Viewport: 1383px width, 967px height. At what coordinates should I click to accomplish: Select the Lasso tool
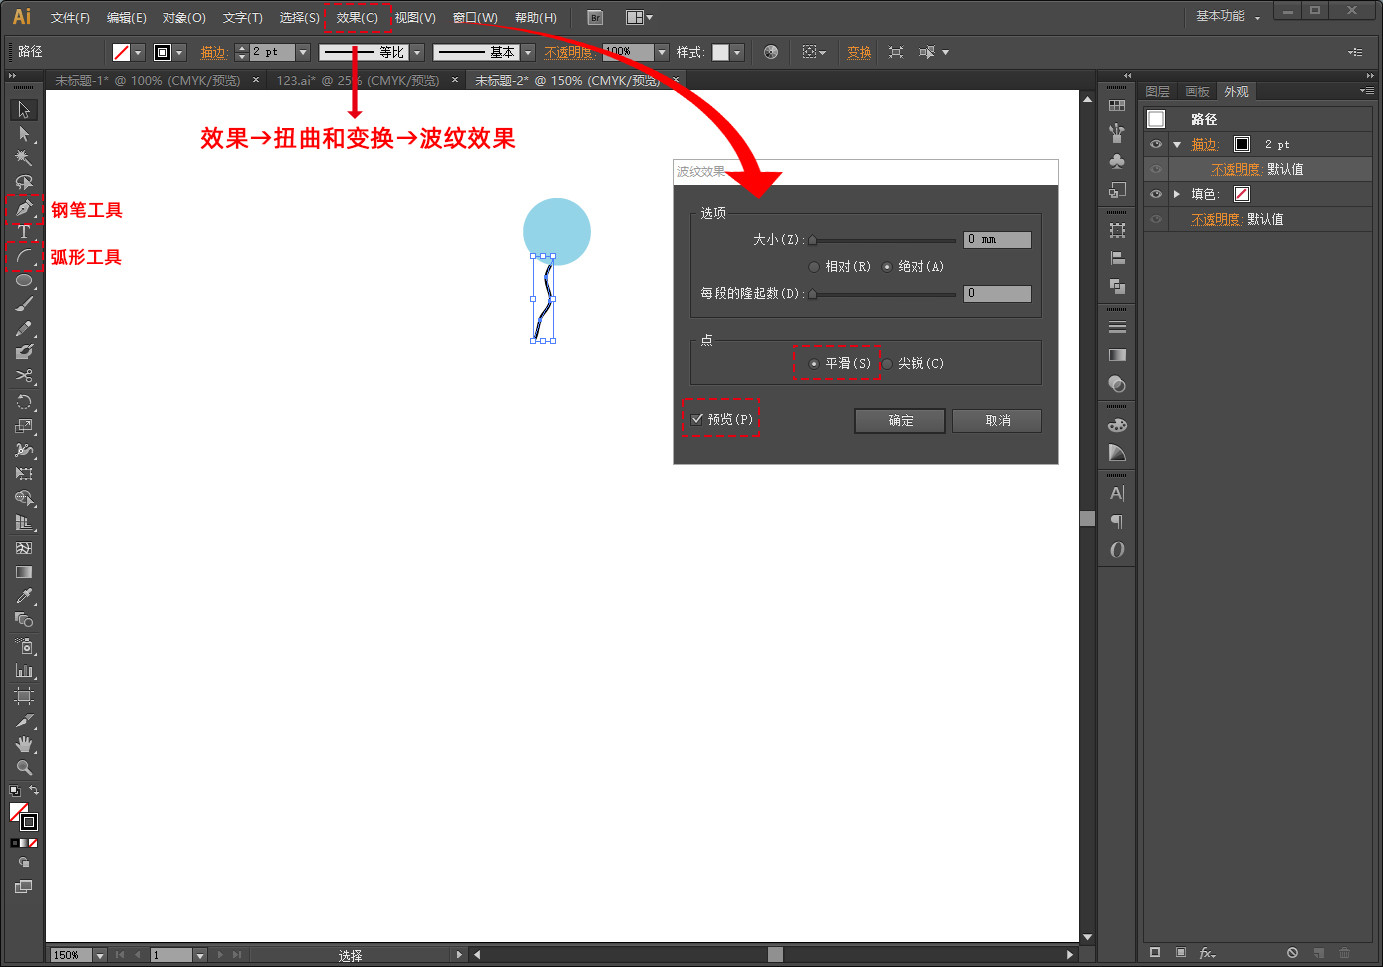24,182
